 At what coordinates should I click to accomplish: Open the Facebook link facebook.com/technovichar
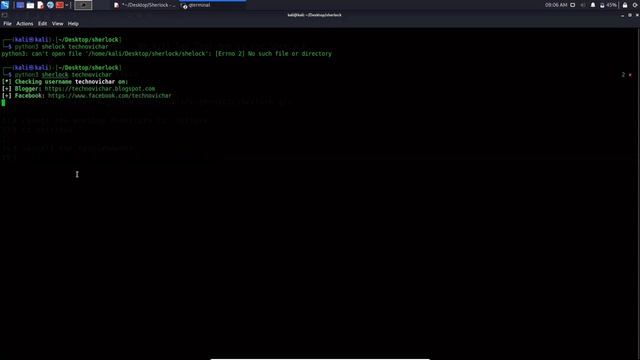(110, 96)
